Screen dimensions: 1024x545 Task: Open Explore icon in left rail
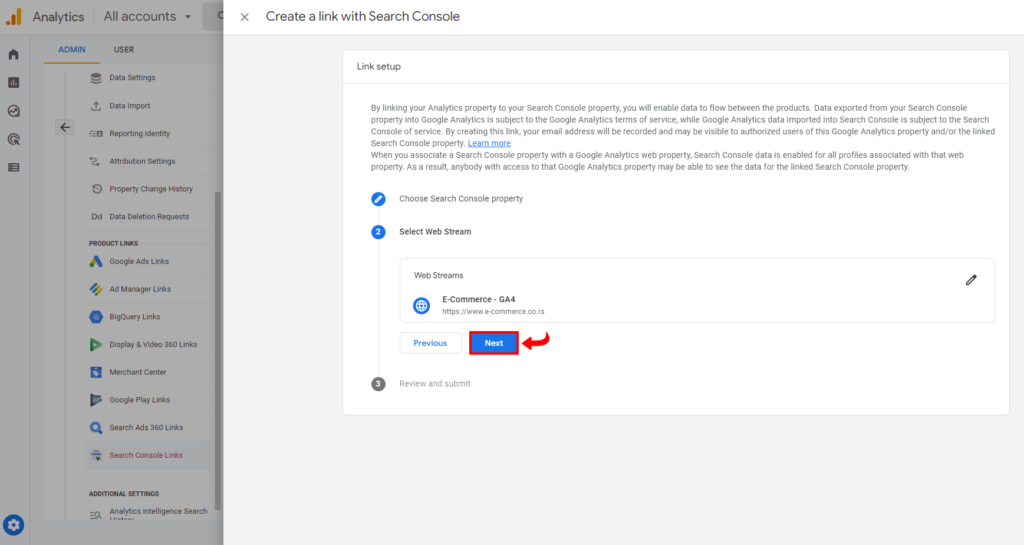coord(13,111)
